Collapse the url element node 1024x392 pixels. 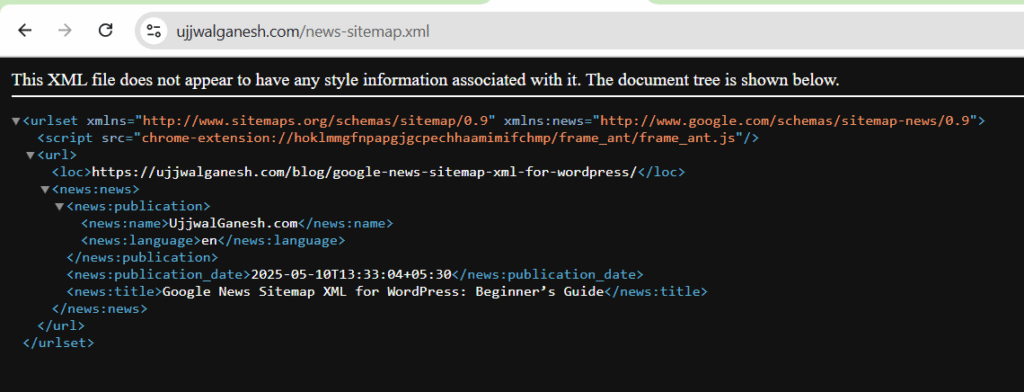[30, 155]
